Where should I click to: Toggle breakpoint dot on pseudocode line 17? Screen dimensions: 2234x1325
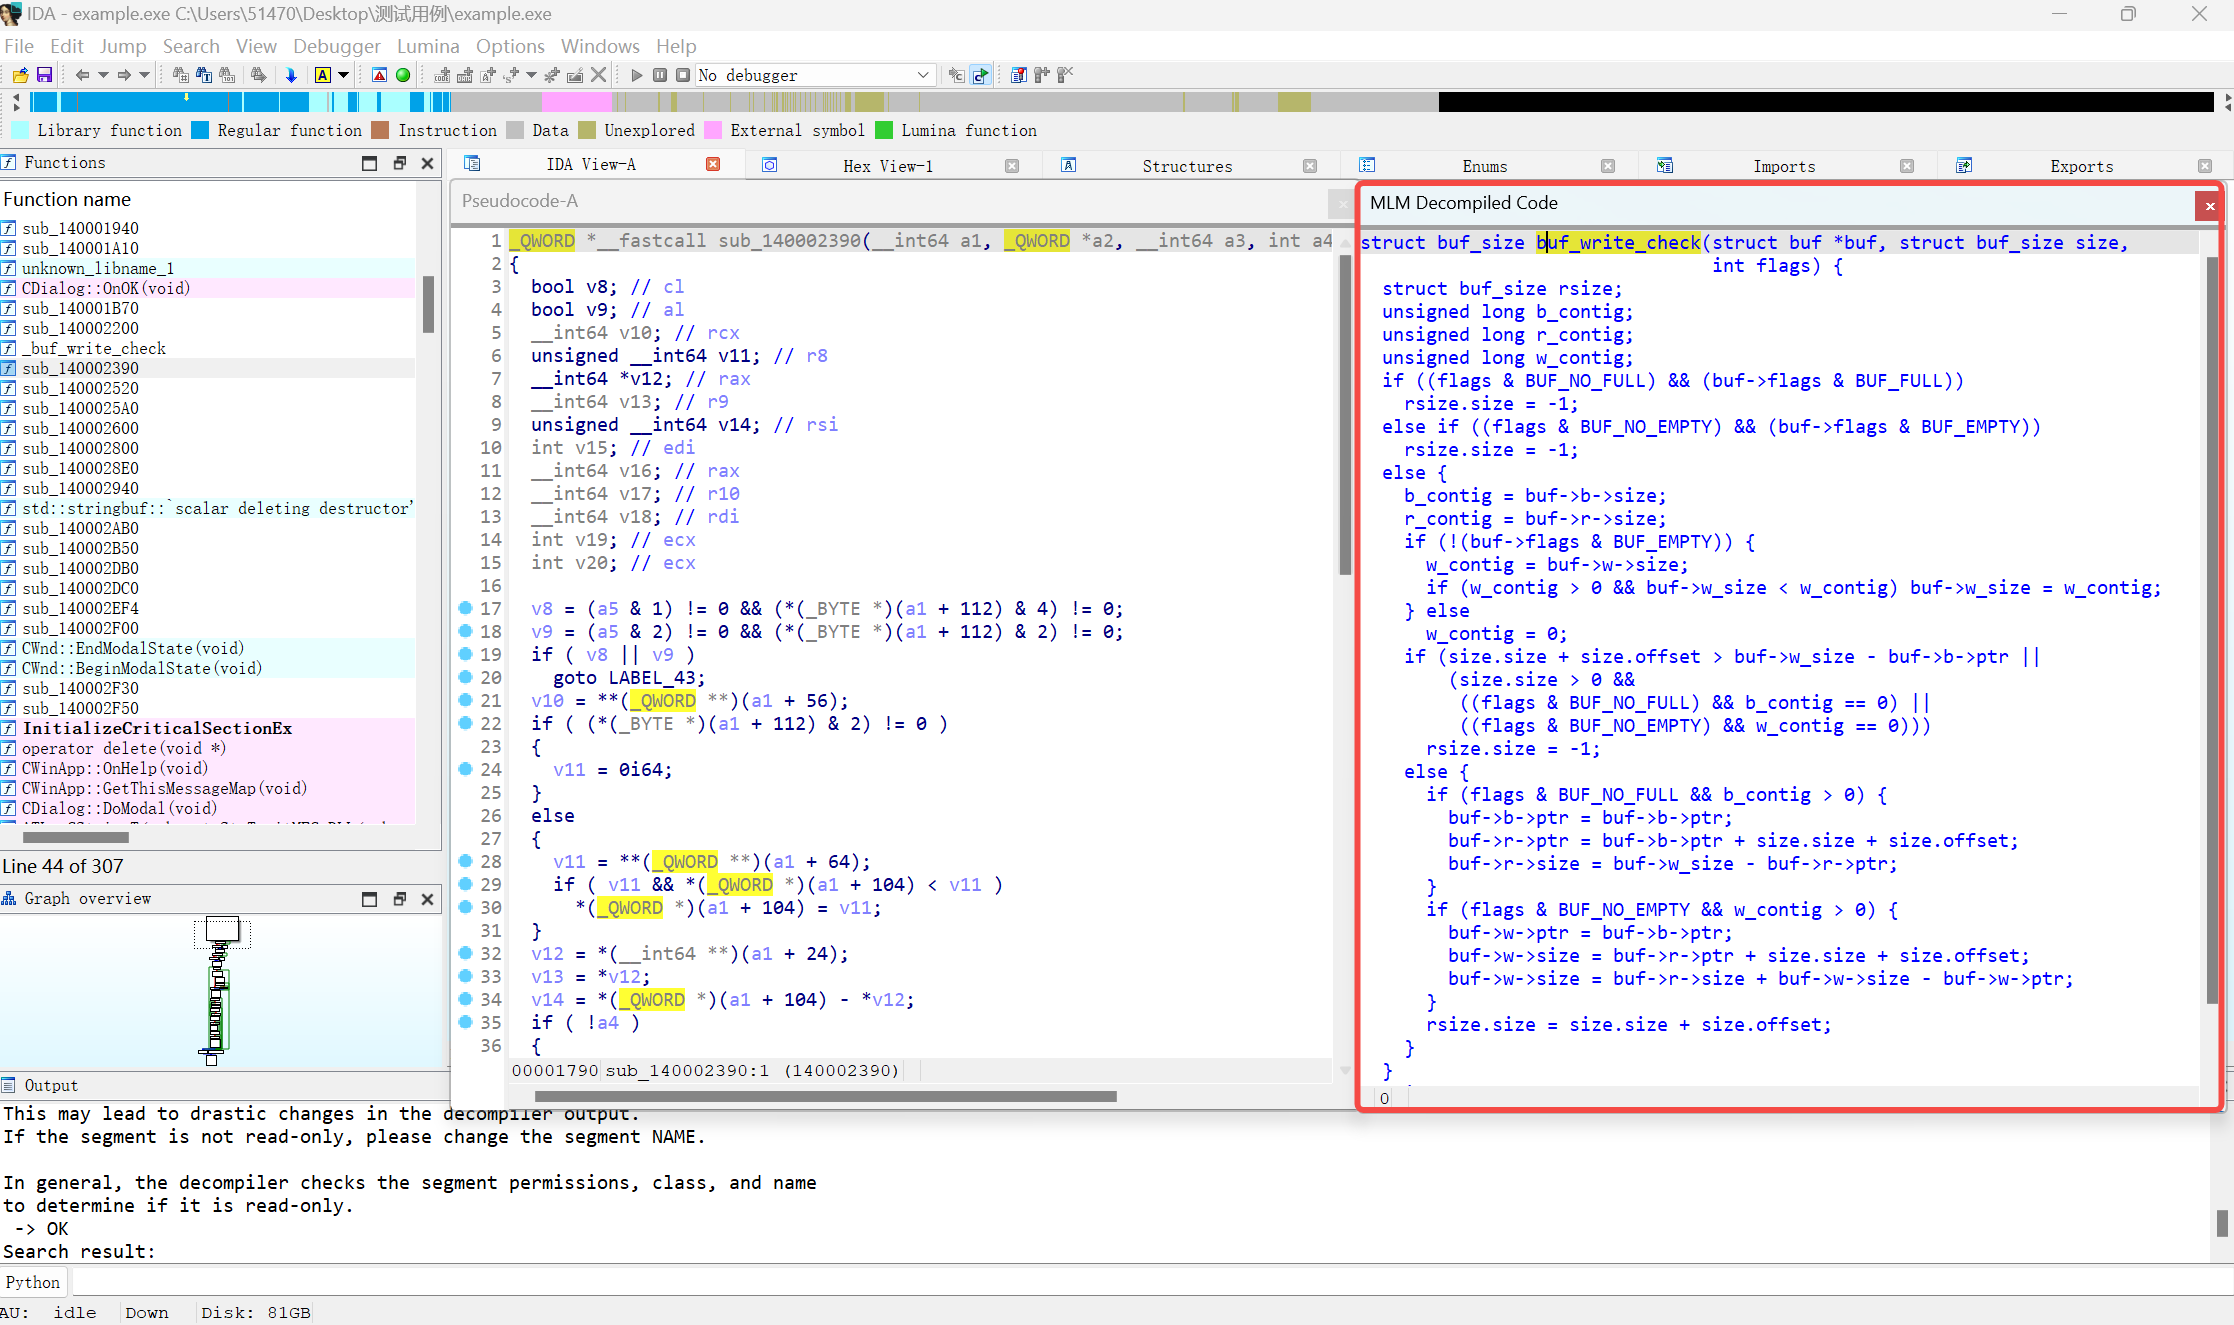point(465,608)
